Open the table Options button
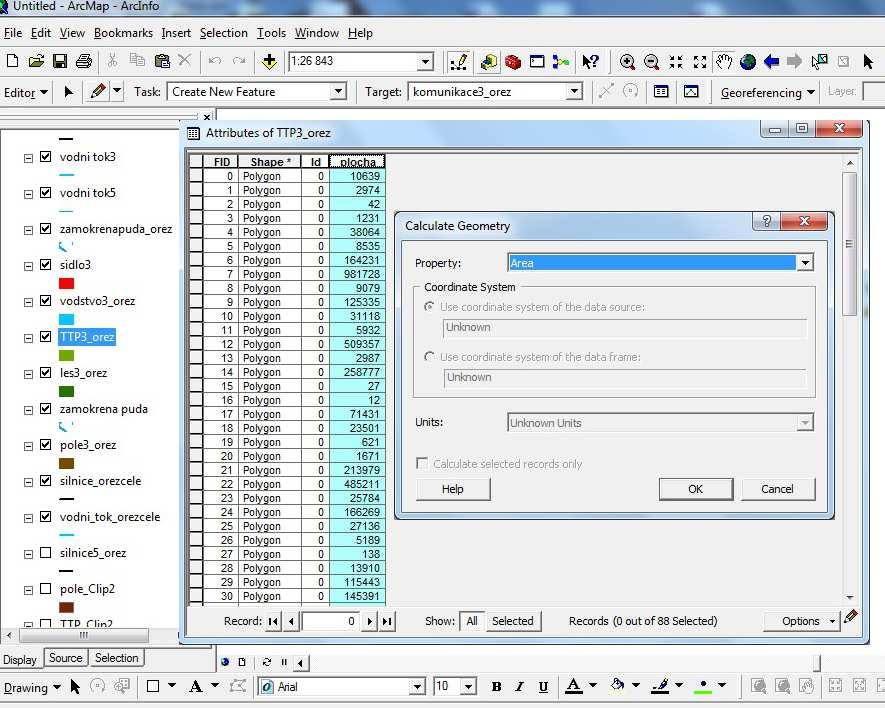Screen dimensions: 885x708 (x=800, y=621)
